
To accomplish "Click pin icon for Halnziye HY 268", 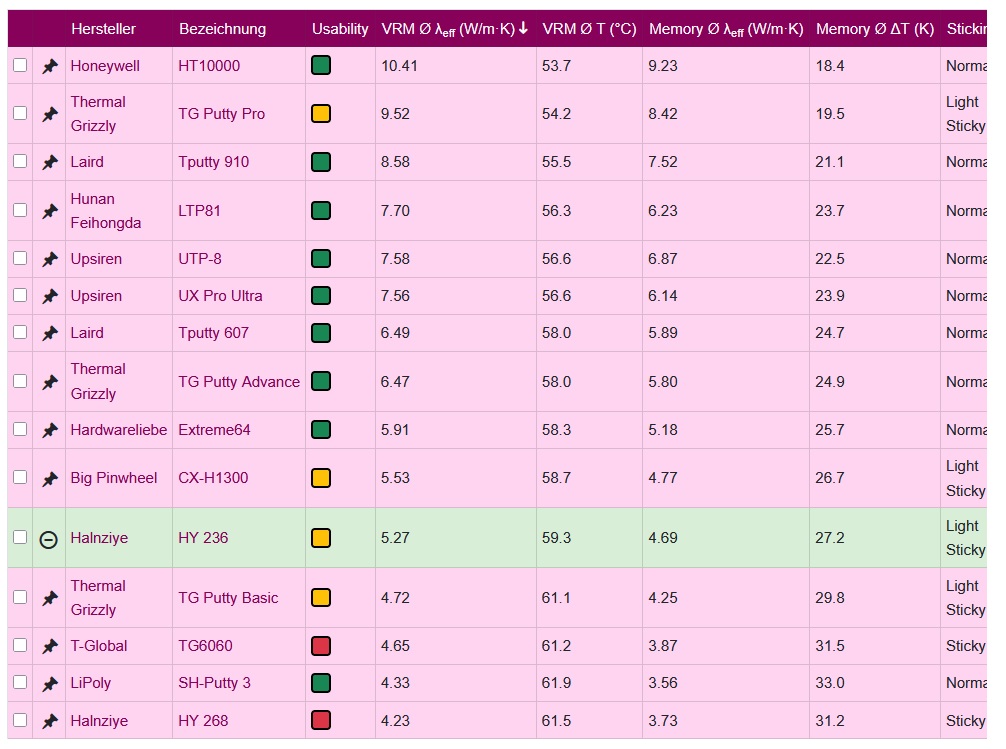I will coord(49,721).
